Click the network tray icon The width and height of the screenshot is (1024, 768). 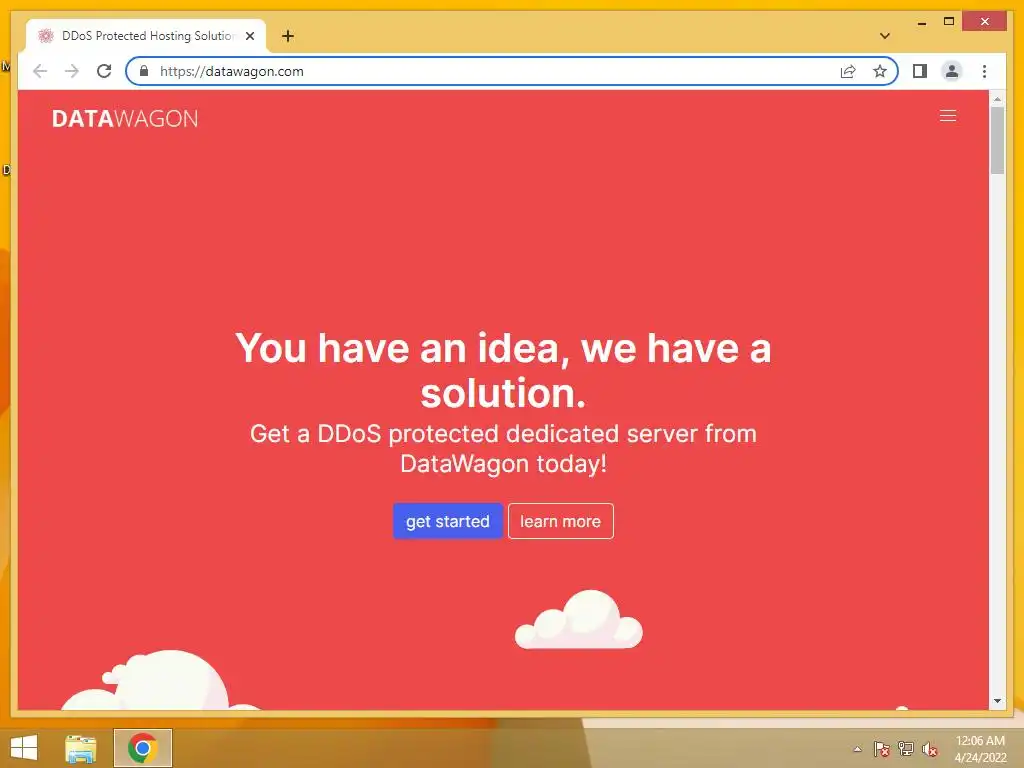pos(906,749)
